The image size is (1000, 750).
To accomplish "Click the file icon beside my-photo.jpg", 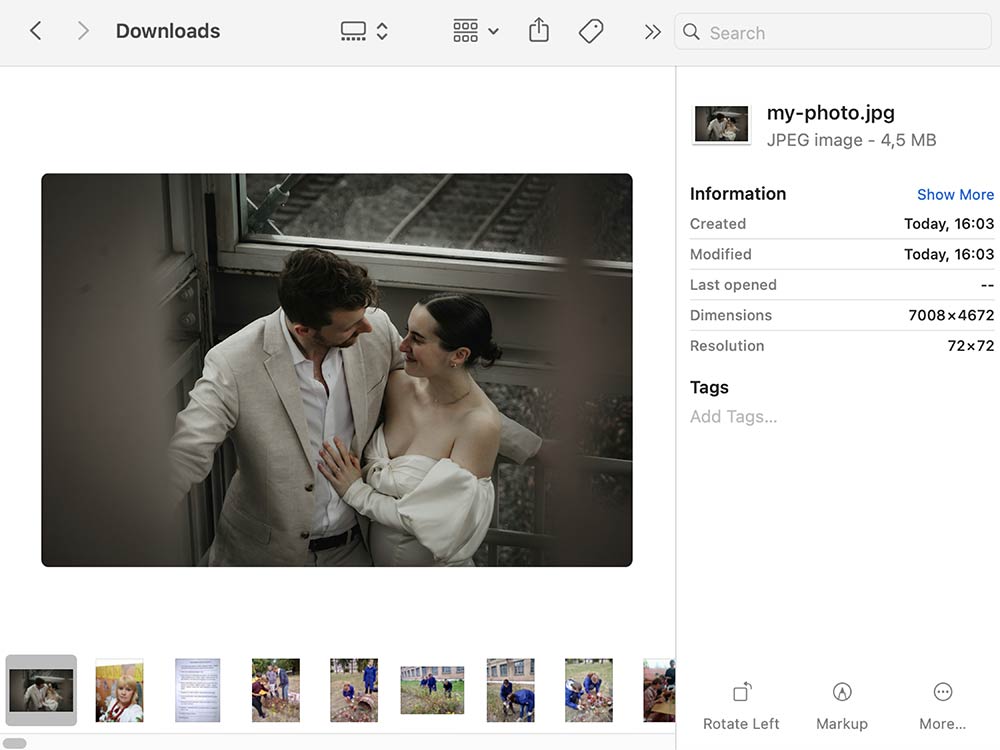I will (x=721, y=124).
